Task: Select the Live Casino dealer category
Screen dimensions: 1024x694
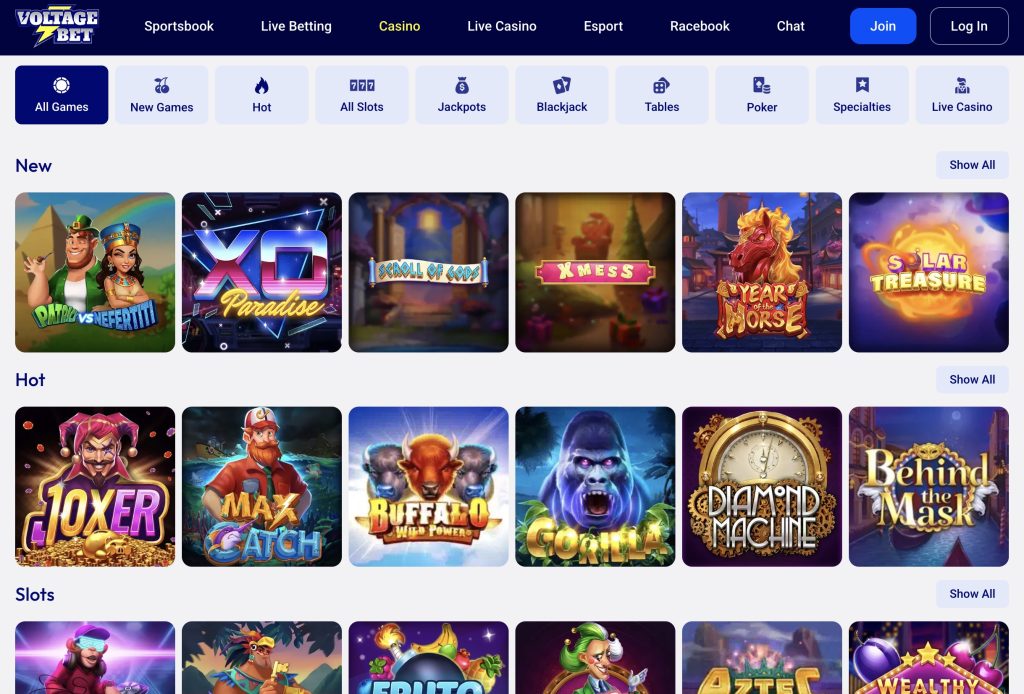Action: pyautogui.click(x=962, y=95)
